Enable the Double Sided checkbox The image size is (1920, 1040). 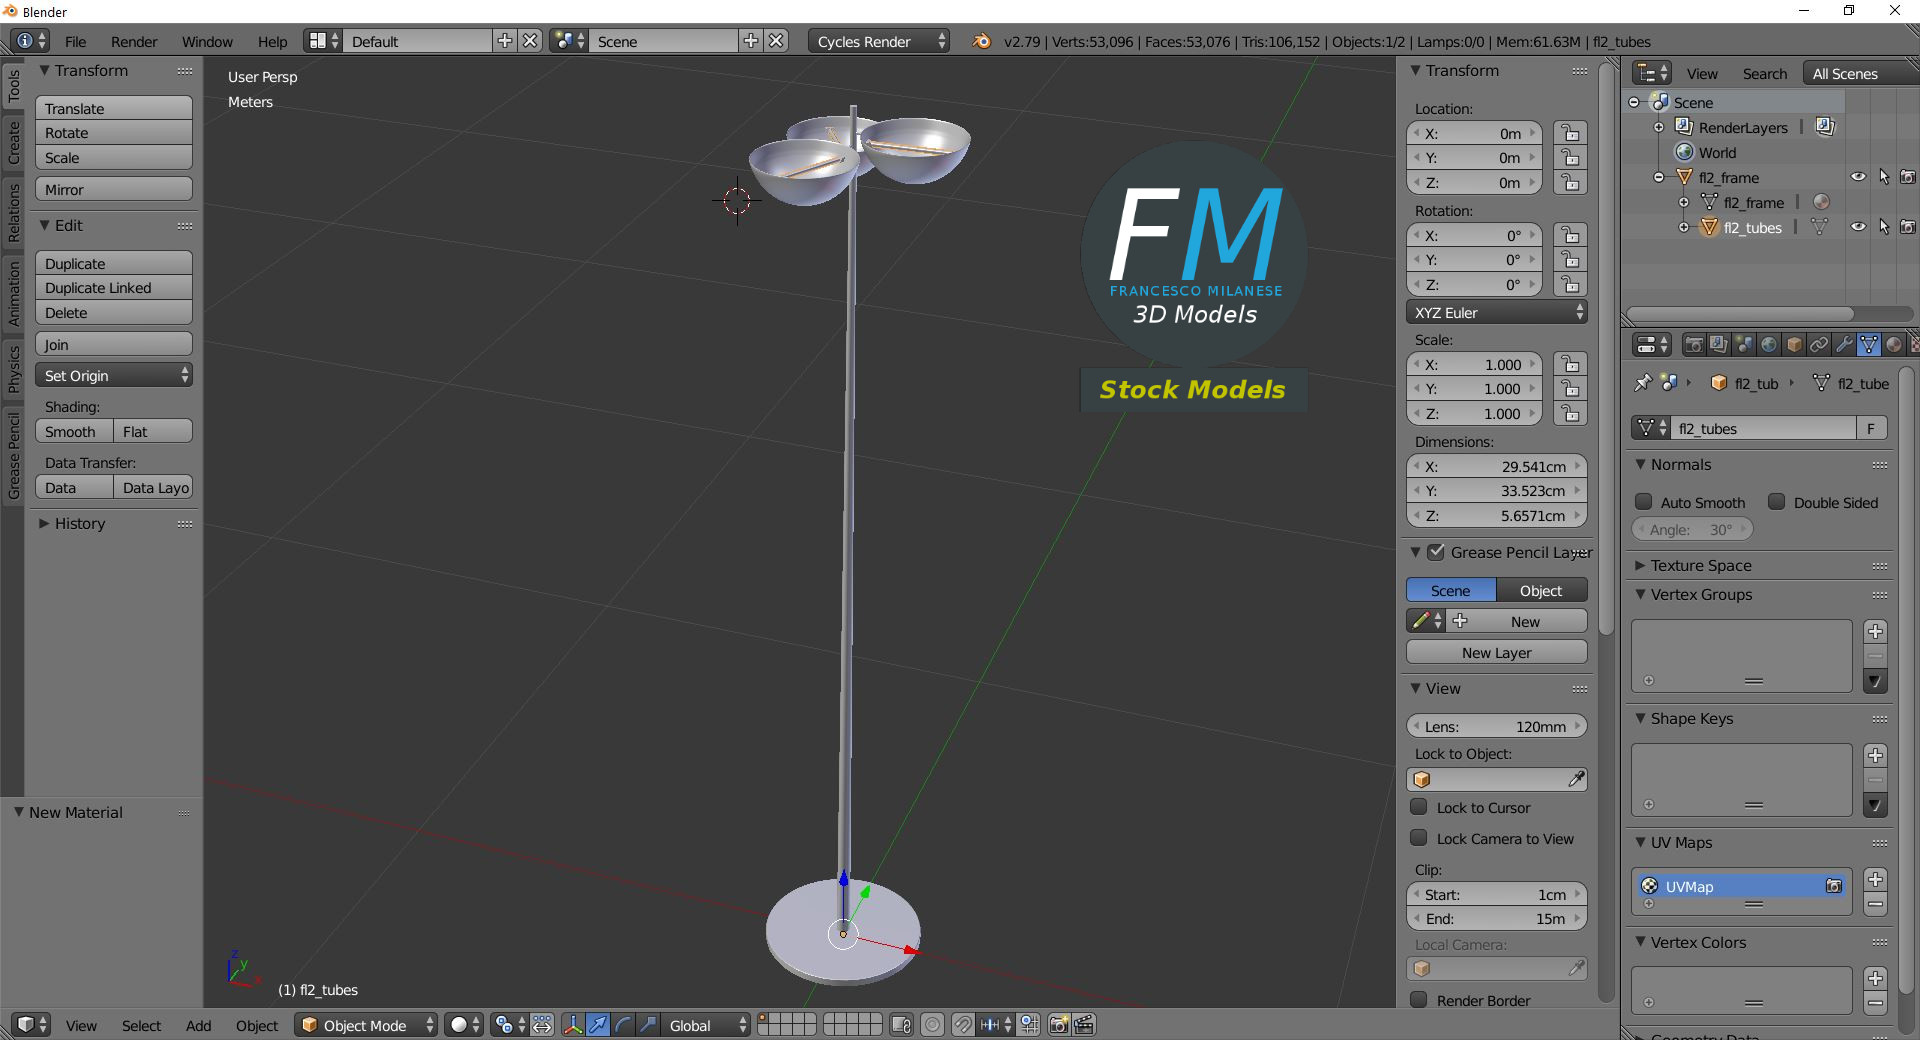(1776, 502)
